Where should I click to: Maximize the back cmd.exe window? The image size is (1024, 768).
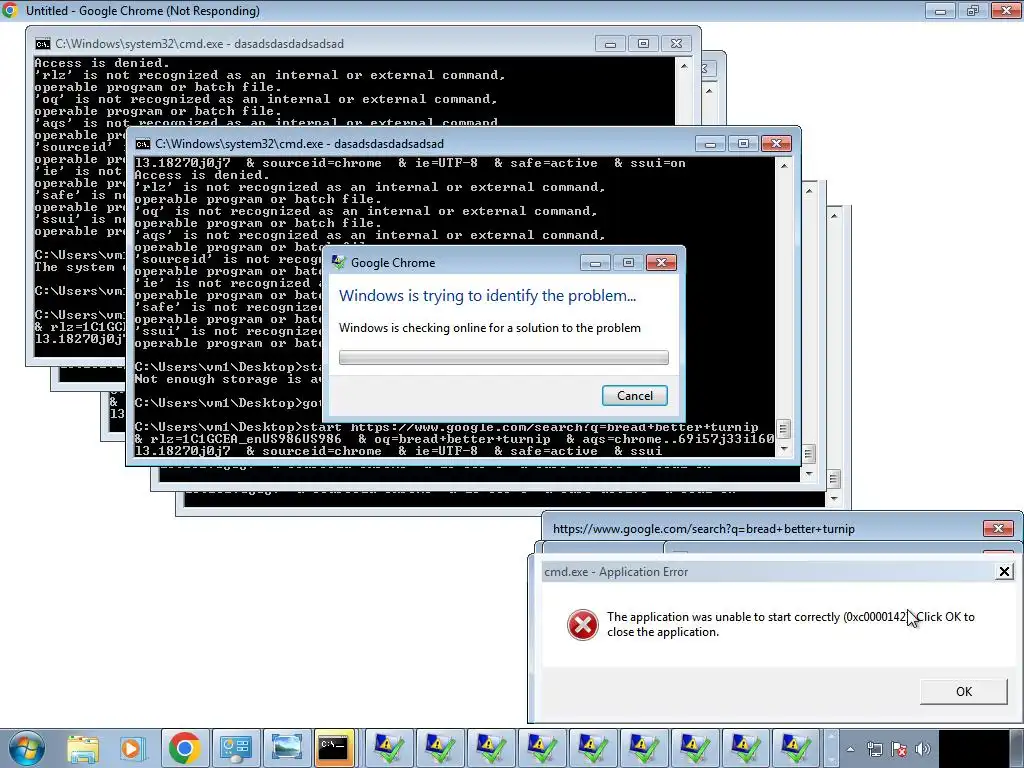(x=643, y=44)
